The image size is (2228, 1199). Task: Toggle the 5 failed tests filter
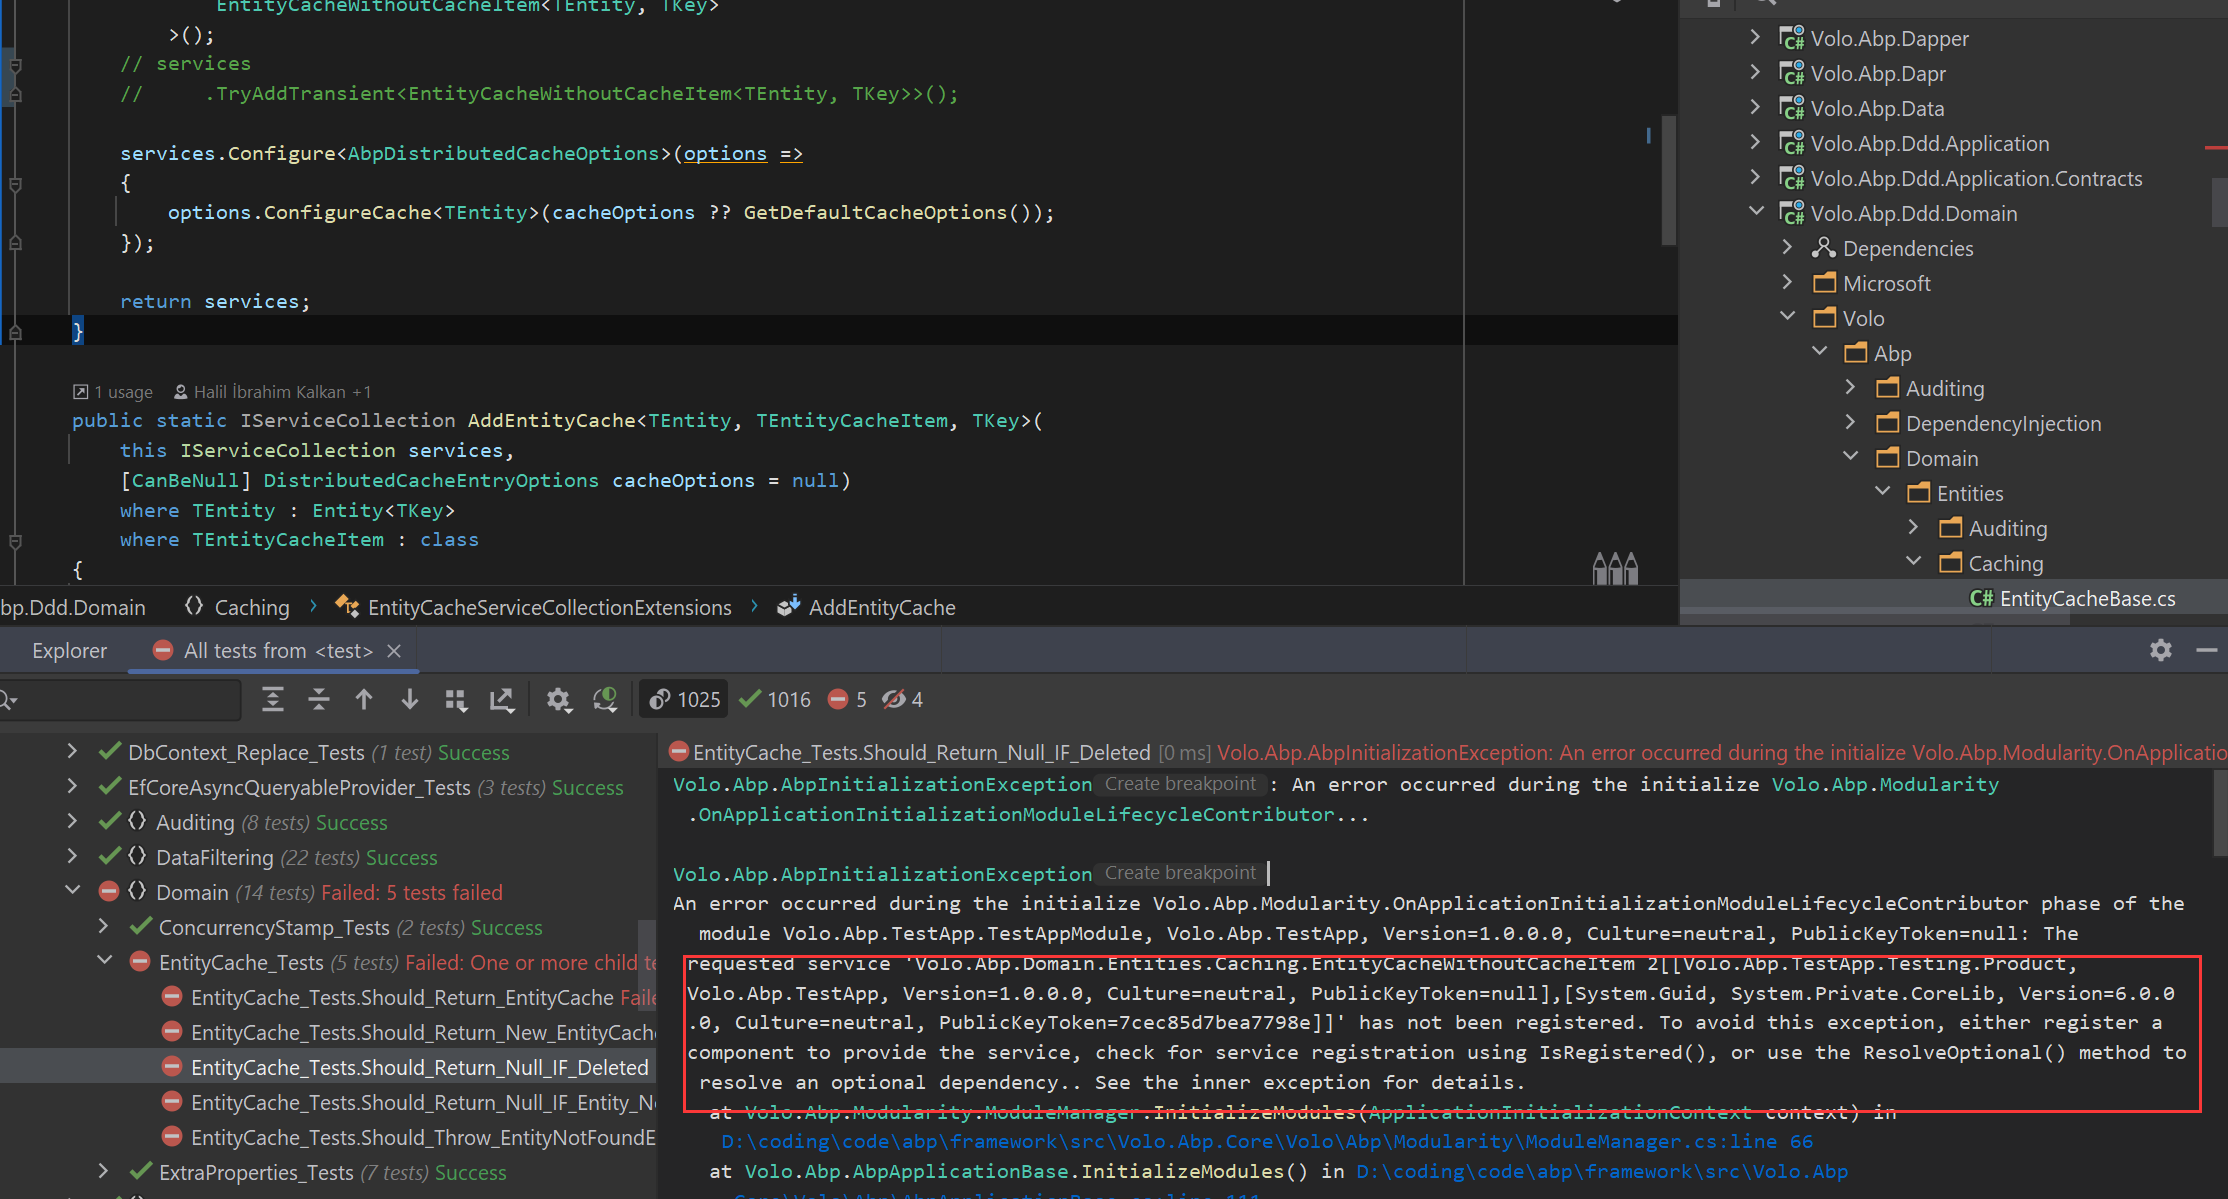click(848, 700)
